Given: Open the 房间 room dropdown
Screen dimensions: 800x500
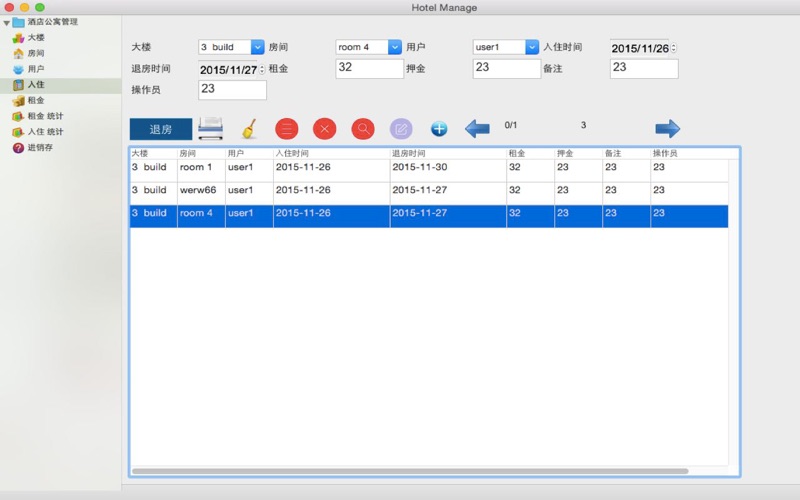Looking at the screenshot, I should [395, 47].
